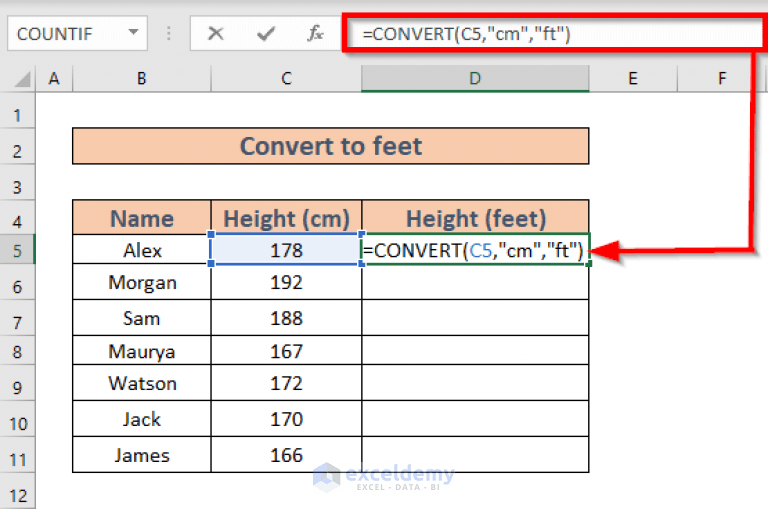The image size is (768, 509).
Task: Select the cell containing 'Sam'
Action: click(x=142, y=318)
